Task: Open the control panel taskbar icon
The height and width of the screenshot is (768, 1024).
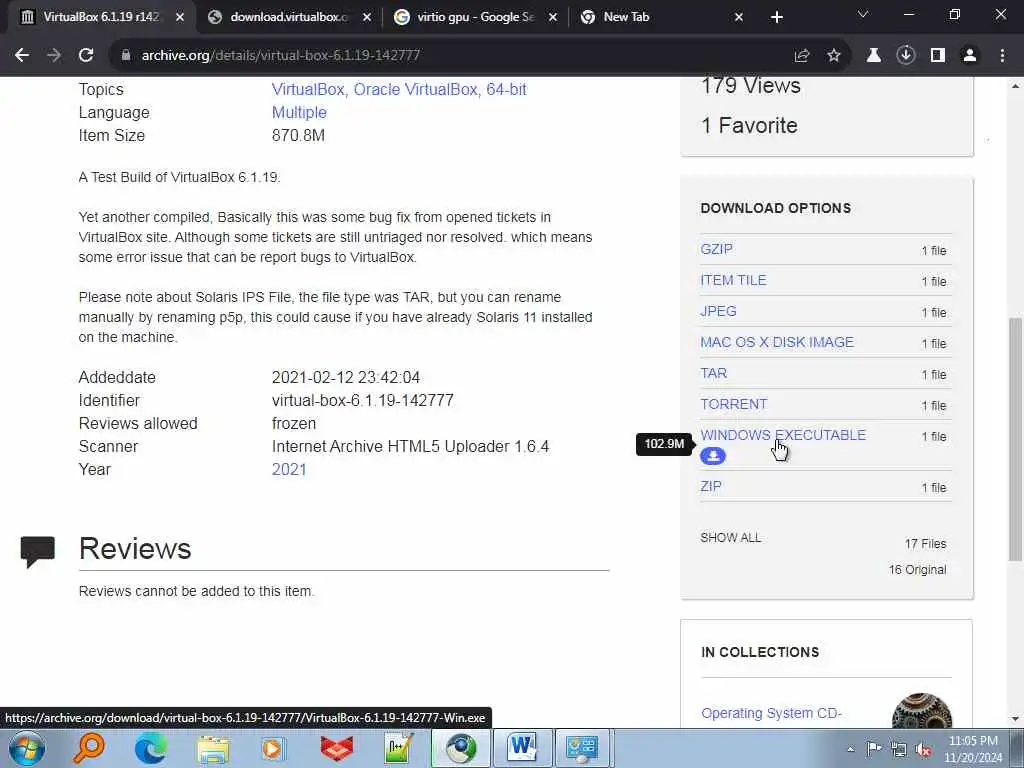Action: (x=583, y=748)
